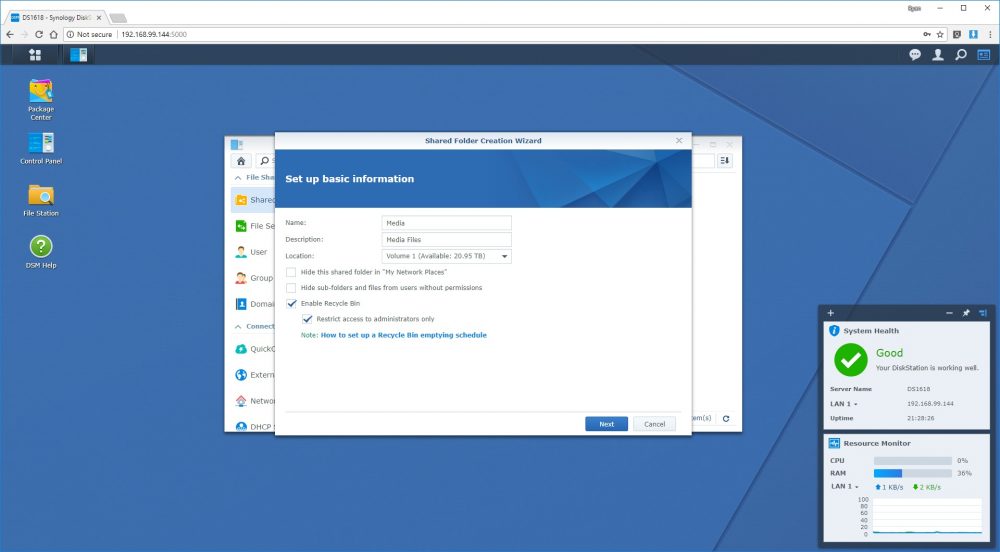Click the DSM search magnifier icon
The image size is (1000, 552).
[960, 55]
